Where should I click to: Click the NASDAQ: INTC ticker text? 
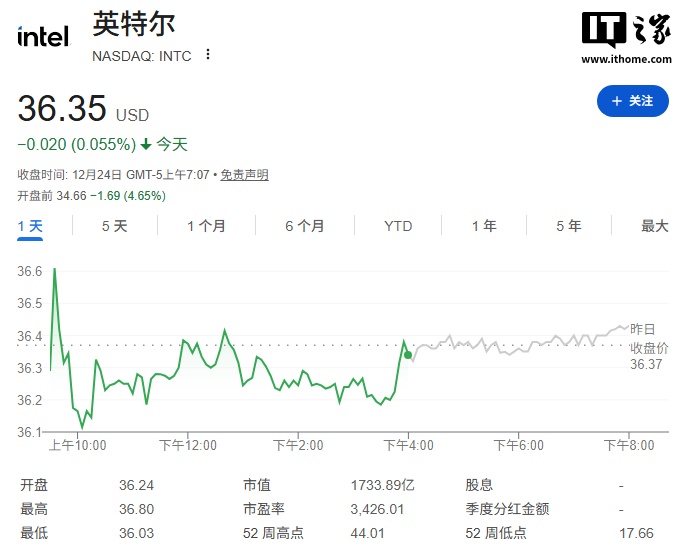pos(142,56)
